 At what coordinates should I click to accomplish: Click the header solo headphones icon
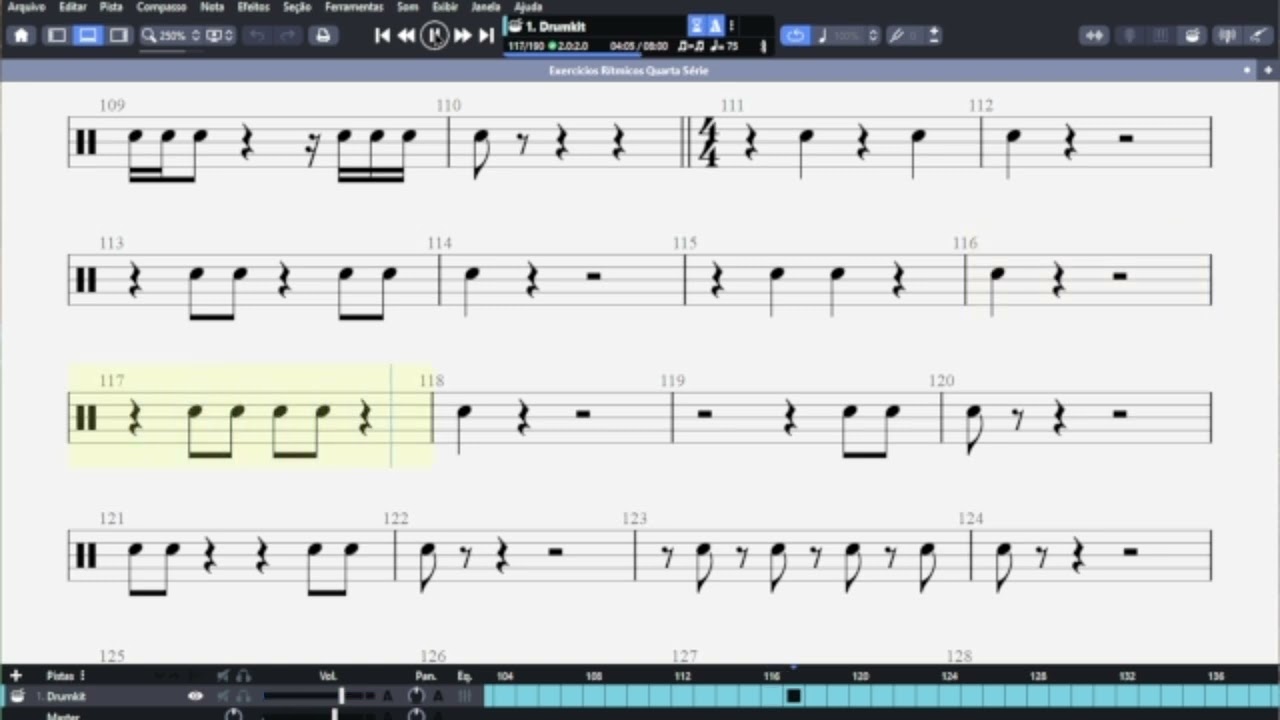coord(243,676)
